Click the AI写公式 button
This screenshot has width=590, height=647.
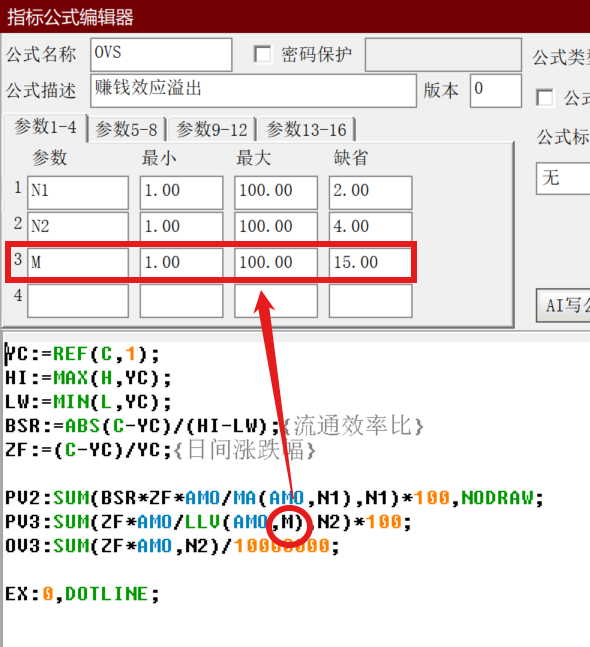563,305
